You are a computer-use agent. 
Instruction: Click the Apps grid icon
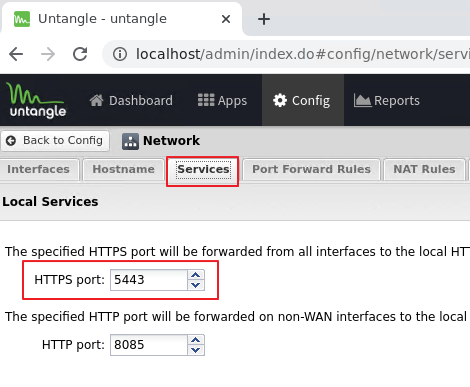click(206, 100)
